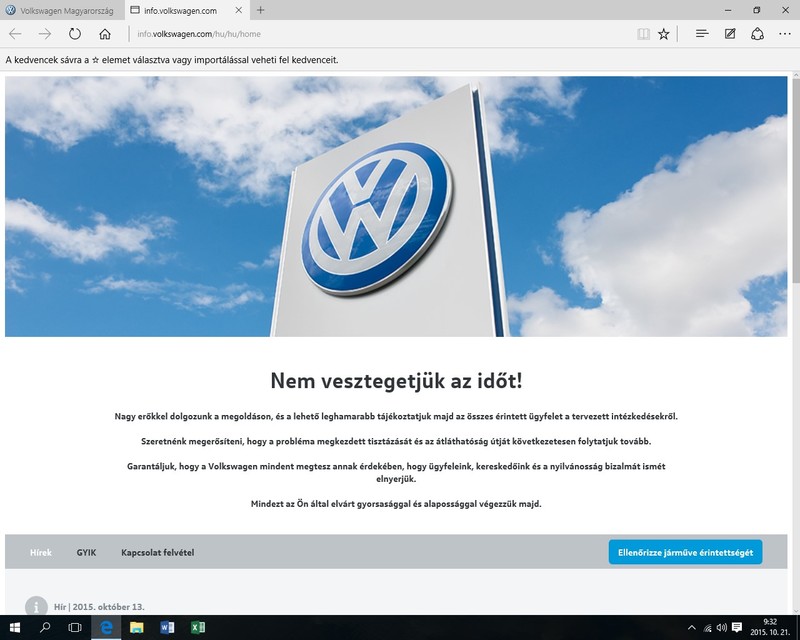Screen dimensions: 800x640
Task: Open File Explorer from taskbar
Action: [136, 627]
